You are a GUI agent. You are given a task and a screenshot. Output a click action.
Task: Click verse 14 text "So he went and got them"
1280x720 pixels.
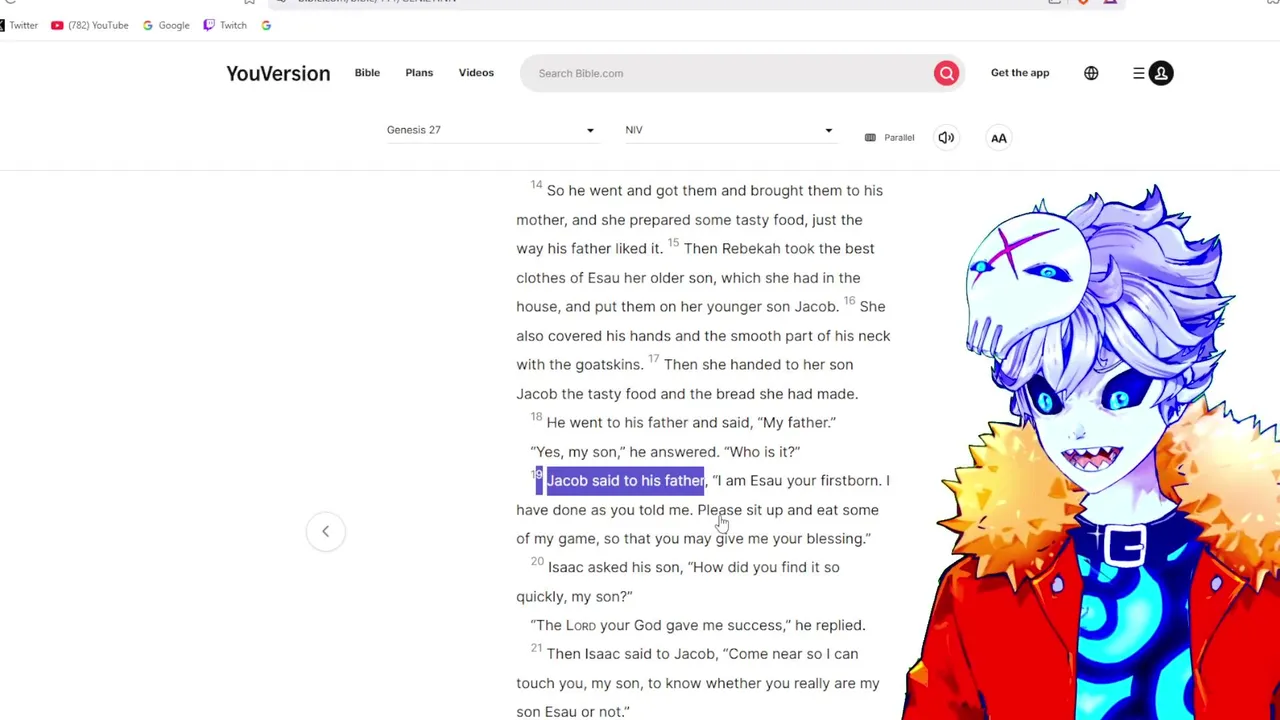632,191
